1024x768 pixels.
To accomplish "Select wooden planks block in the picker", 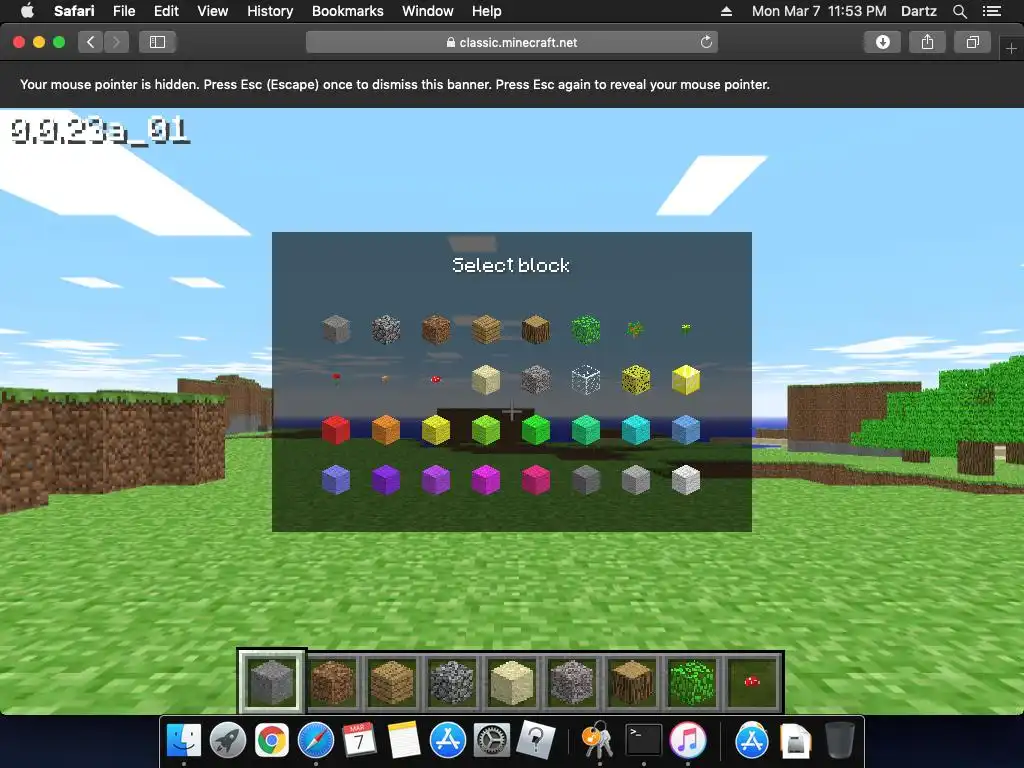I will coord(486,329).
